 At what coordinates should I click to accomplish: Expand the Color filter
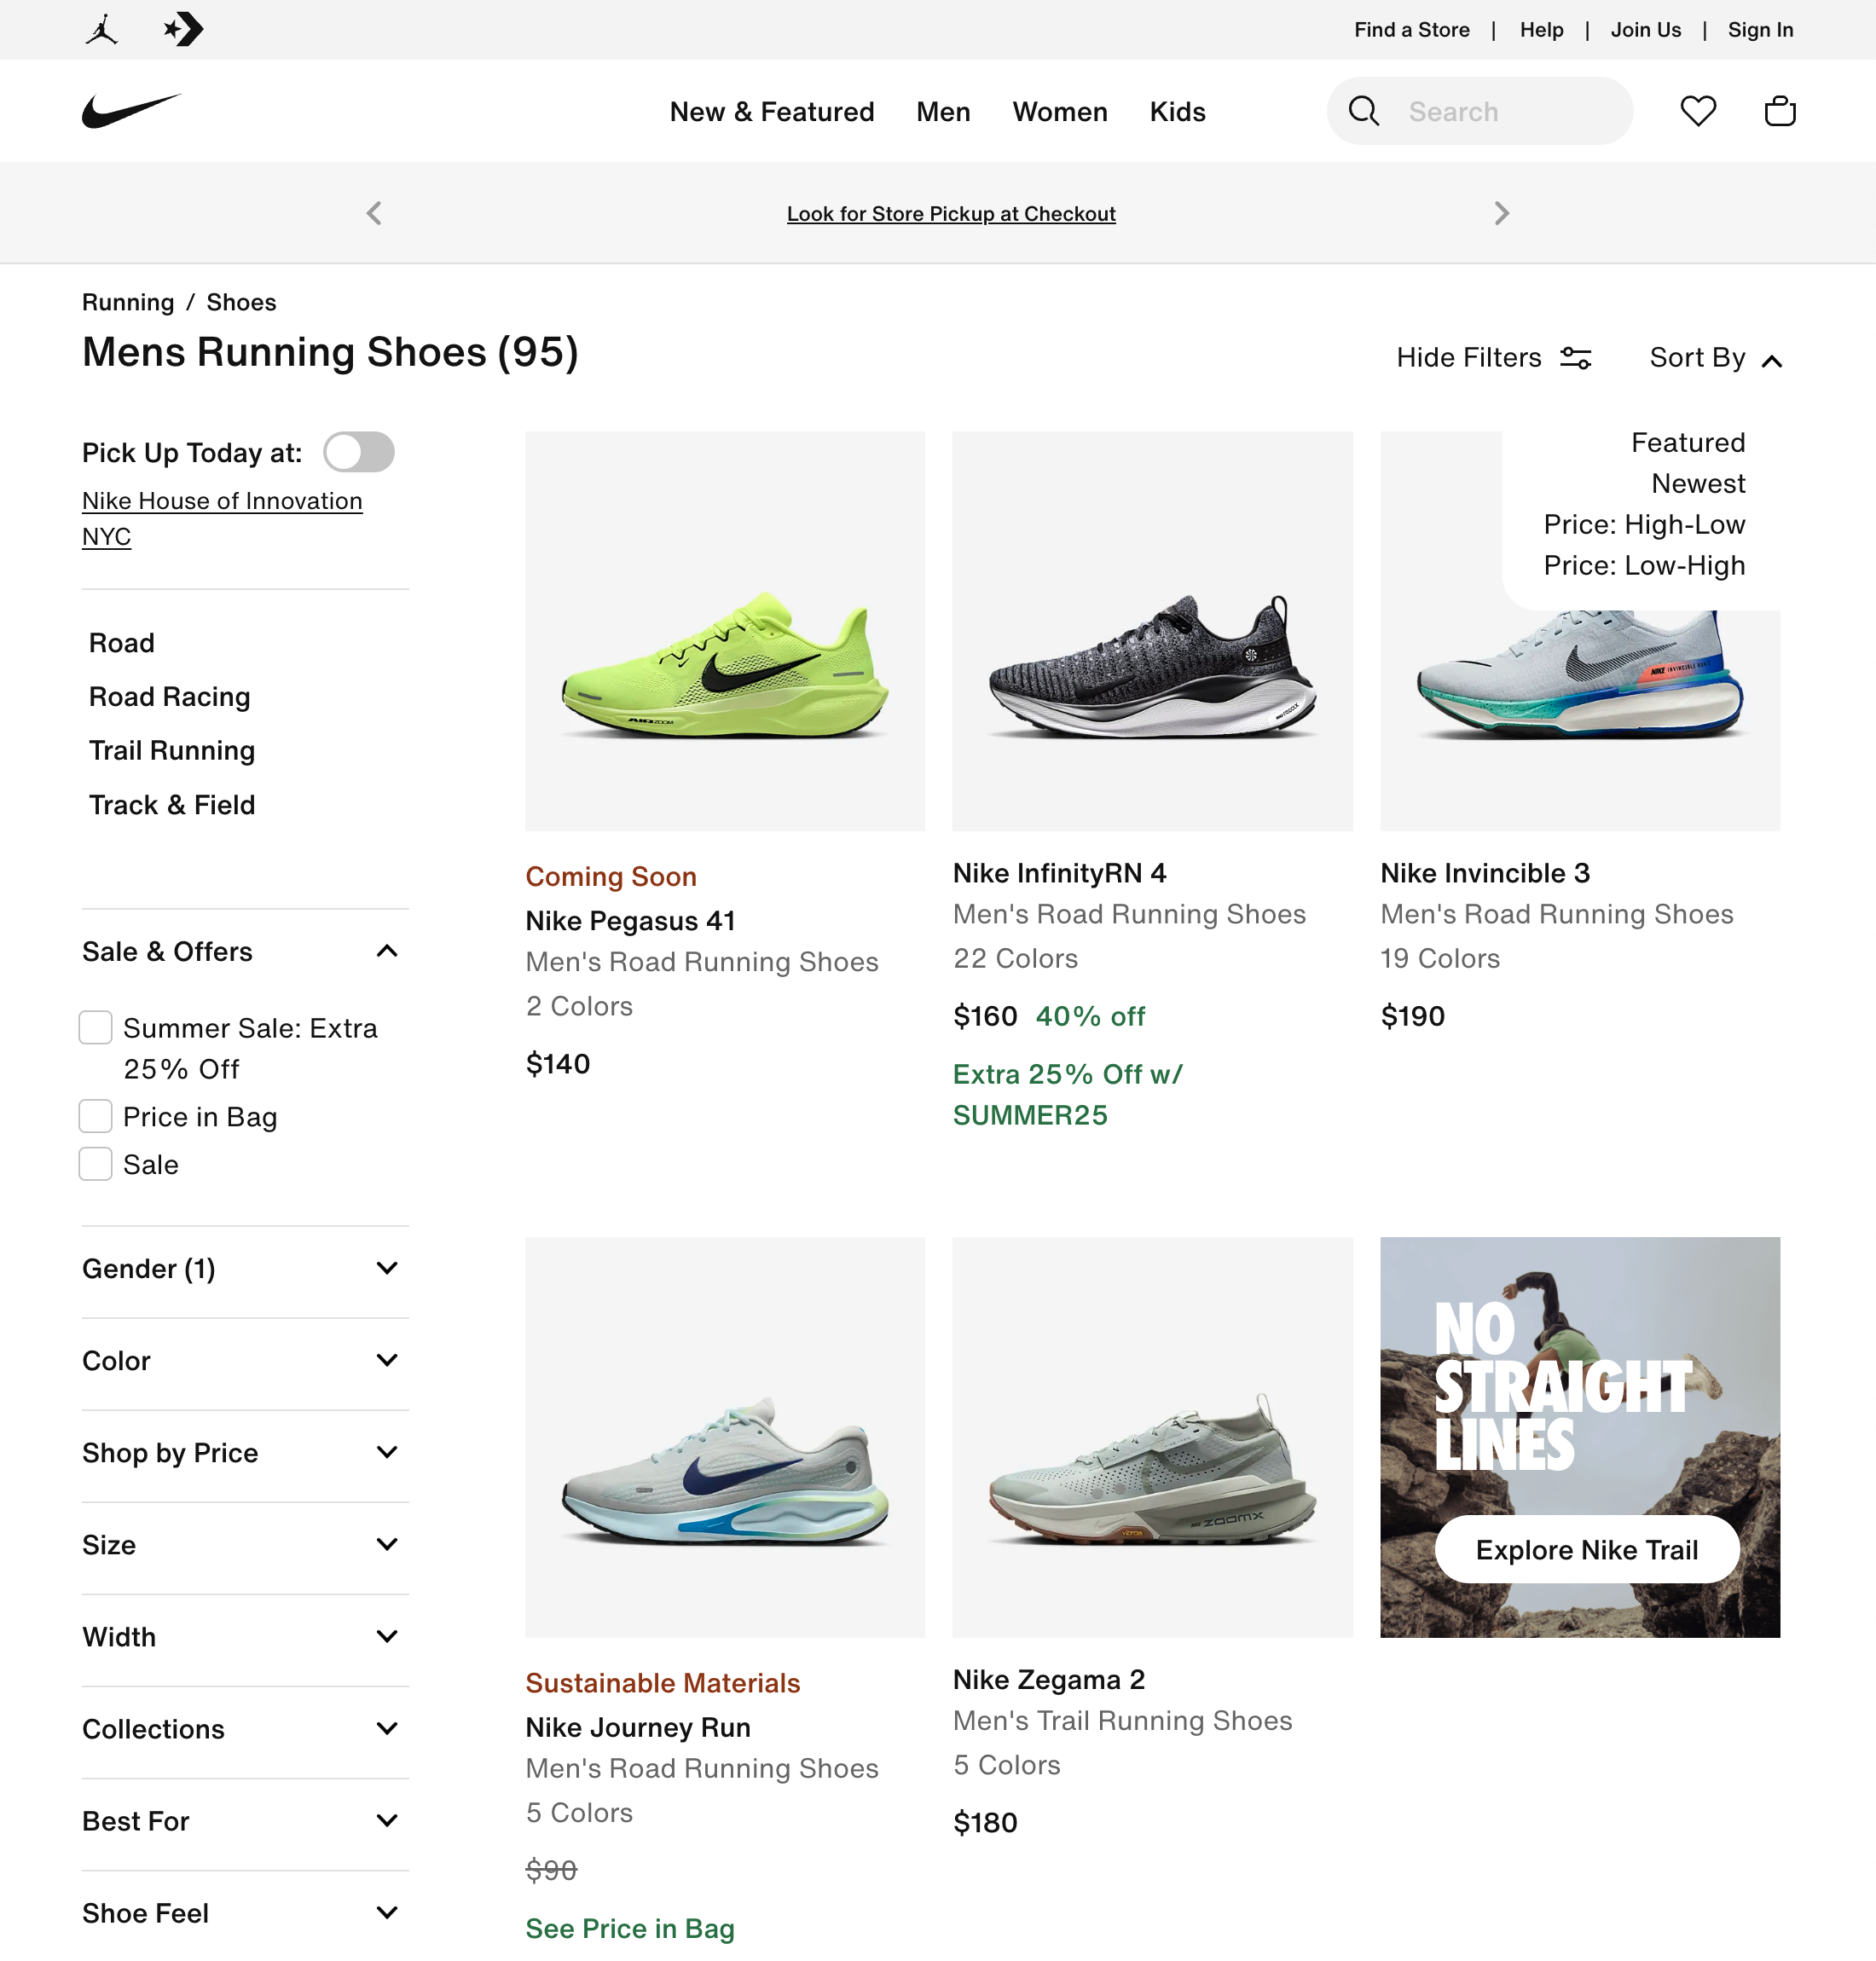[x=387, y=1360]
